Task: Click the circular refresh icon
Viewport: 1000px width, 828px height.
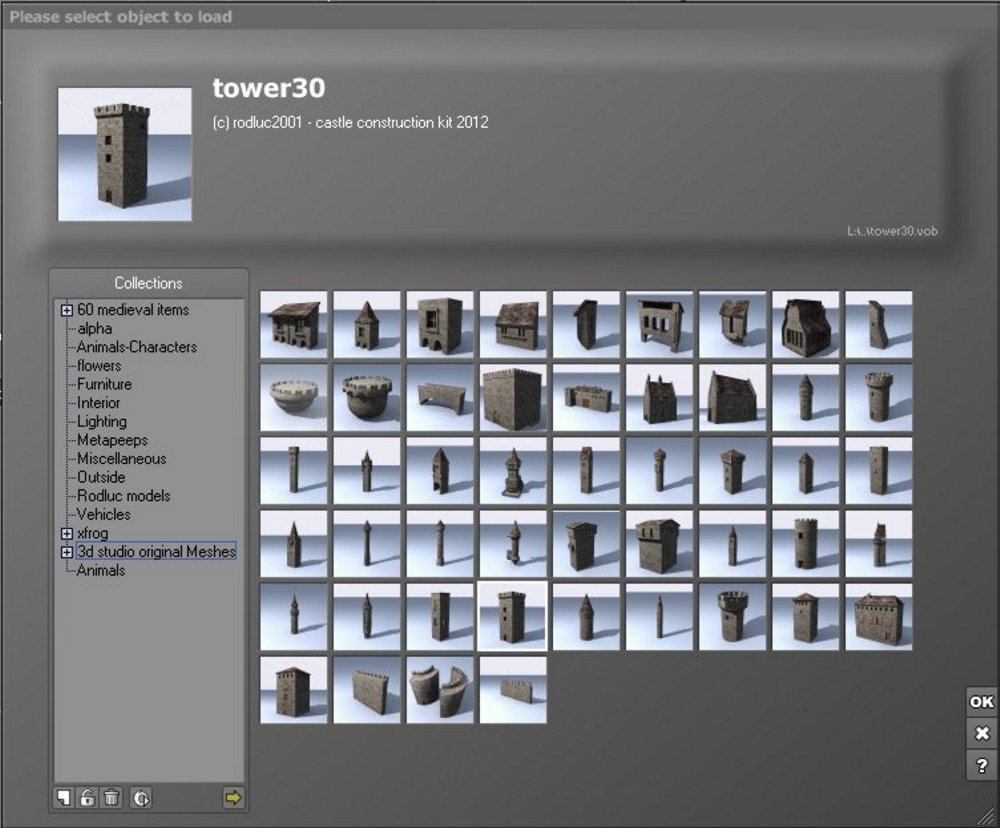Action: pos(141,797)
